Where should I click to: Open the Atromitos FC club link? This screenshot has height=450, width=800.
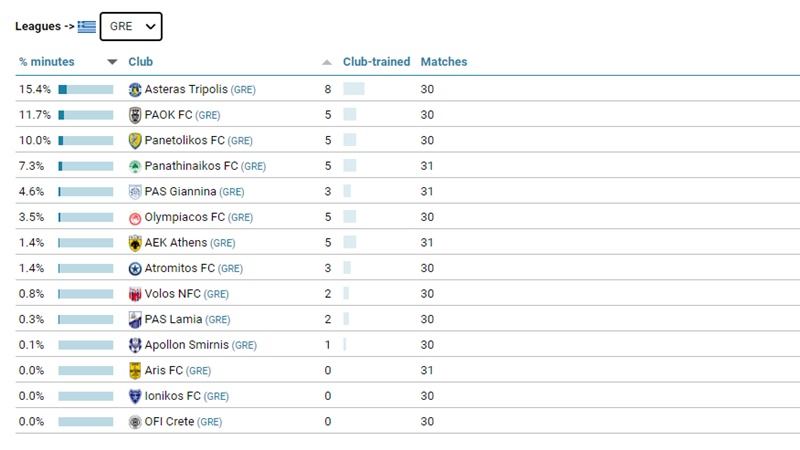pos(179,268)
